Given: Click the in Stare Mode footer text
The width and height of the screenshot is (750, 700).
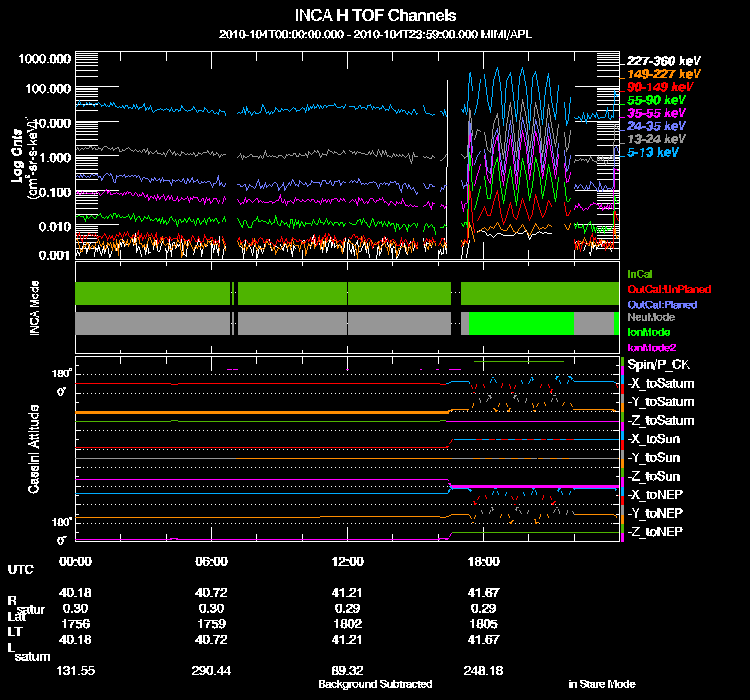Looking at the screenshot, I should click(602, 685).
